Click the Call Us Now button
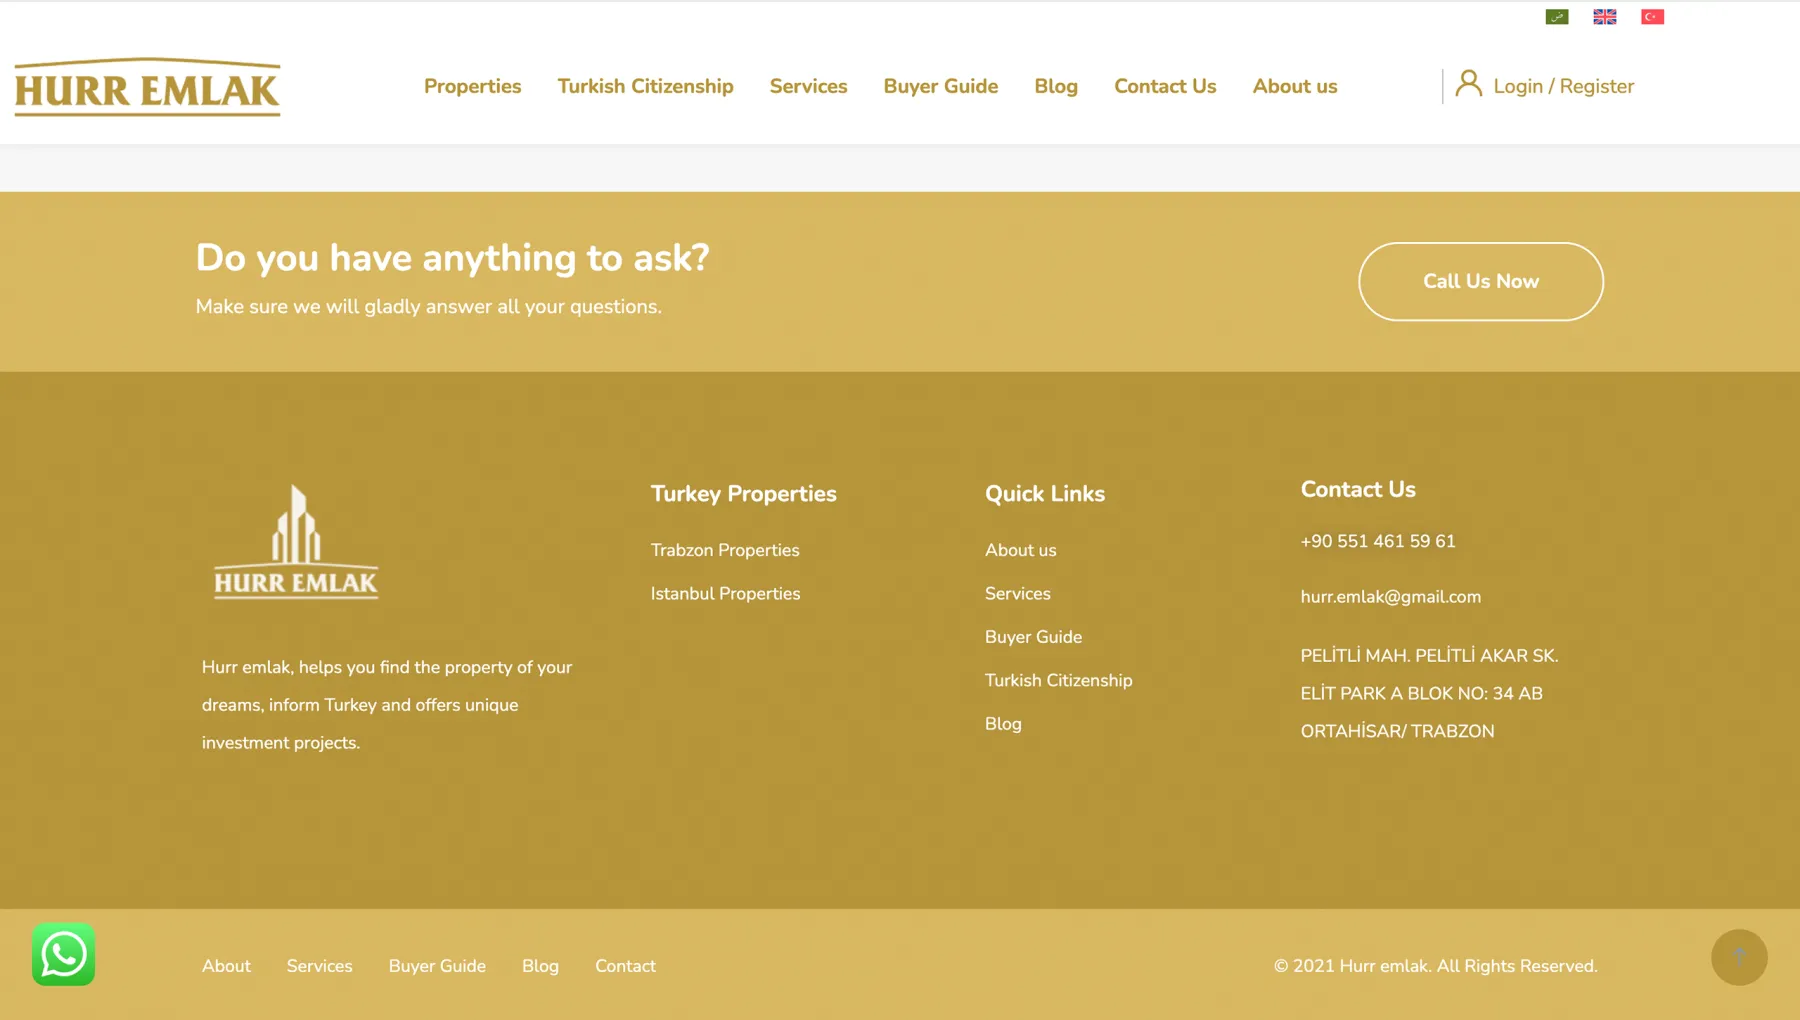The width and height of the screenshot is (1800, 1020). (1481, 281)
